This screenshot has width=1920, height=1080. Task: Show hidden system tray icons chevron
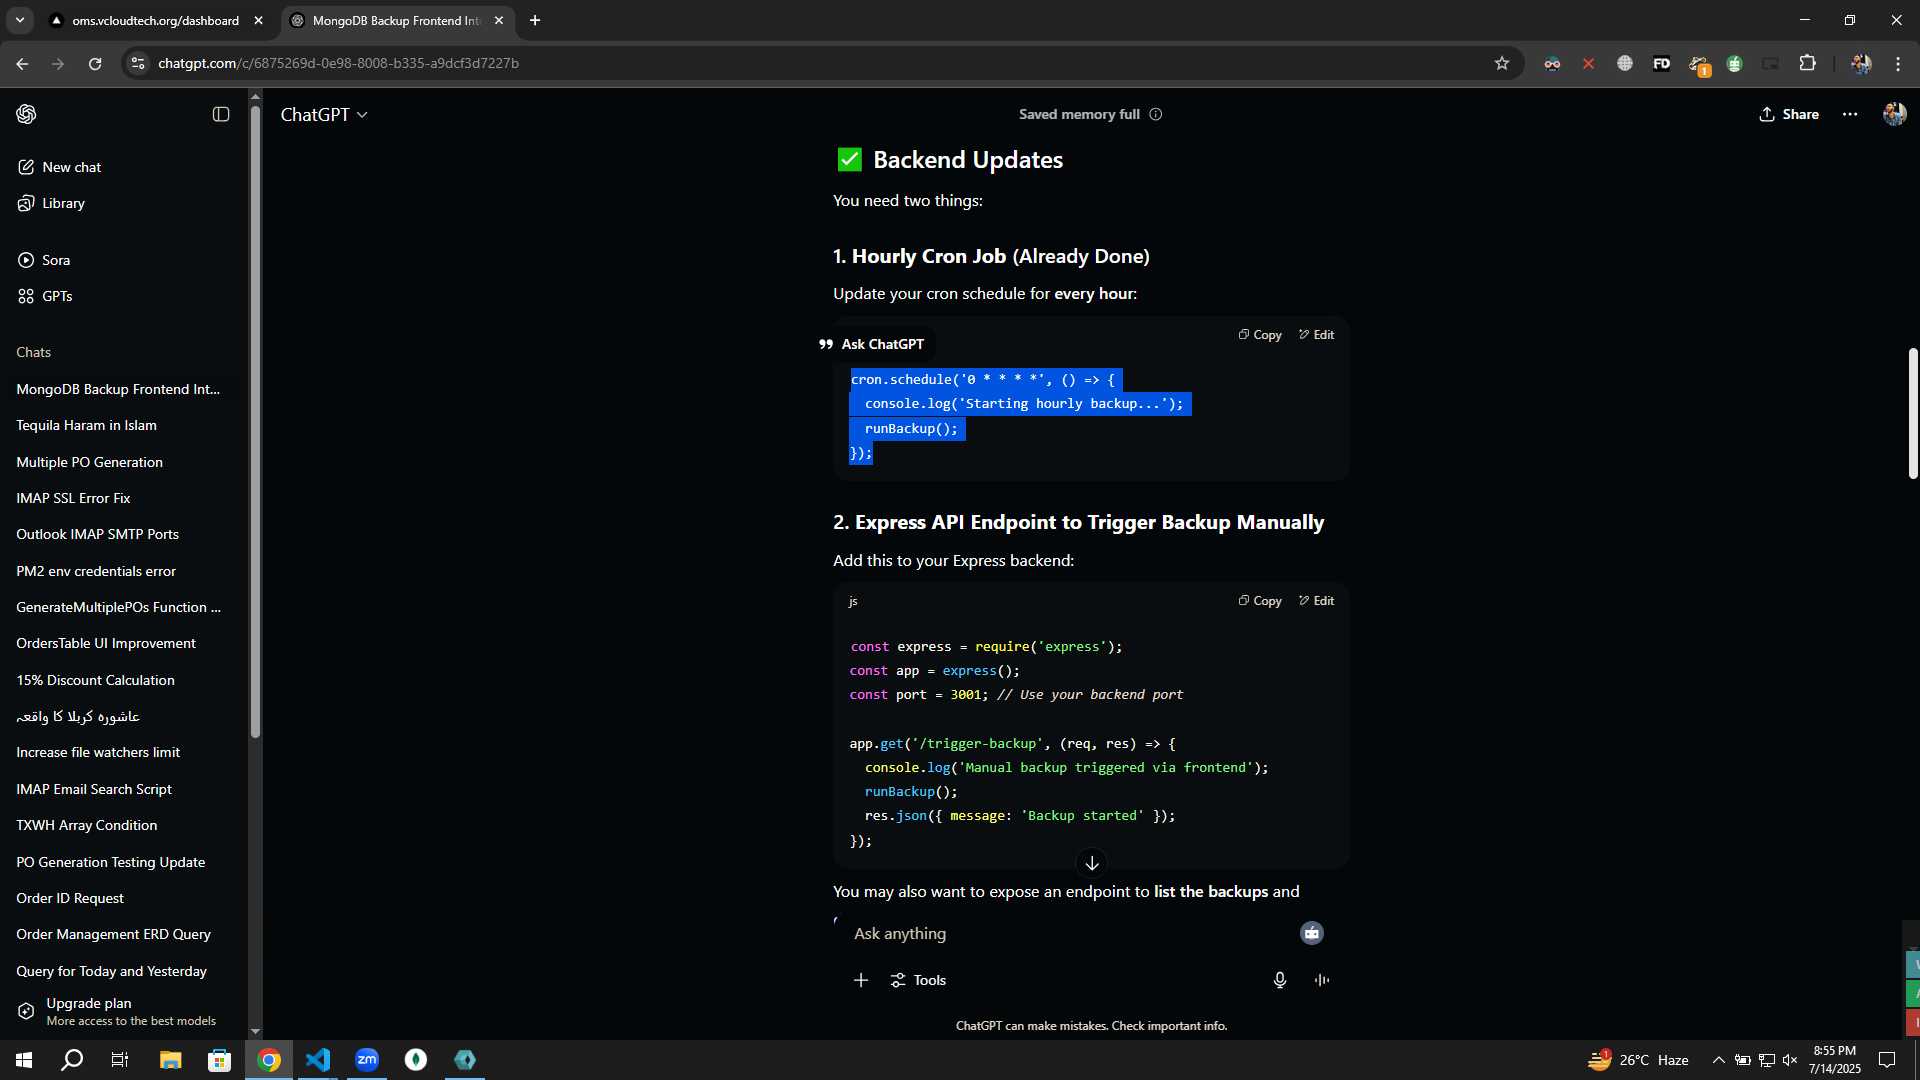click(x=1718, y=1060)
